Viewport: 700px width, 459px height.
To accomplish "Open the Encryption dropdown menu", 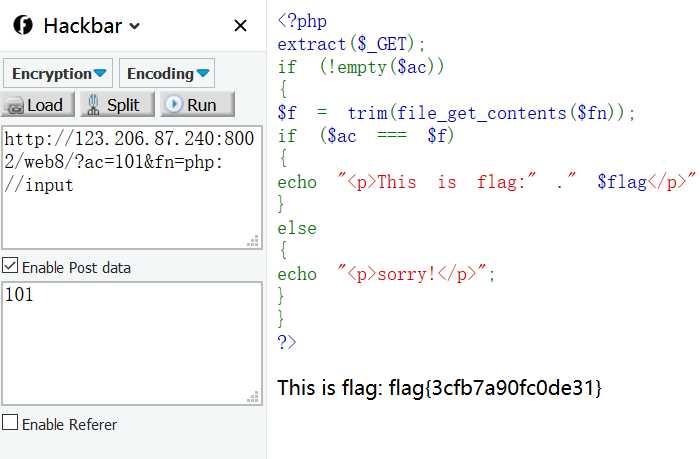I will pyautogui.click(x=58, y=73).
